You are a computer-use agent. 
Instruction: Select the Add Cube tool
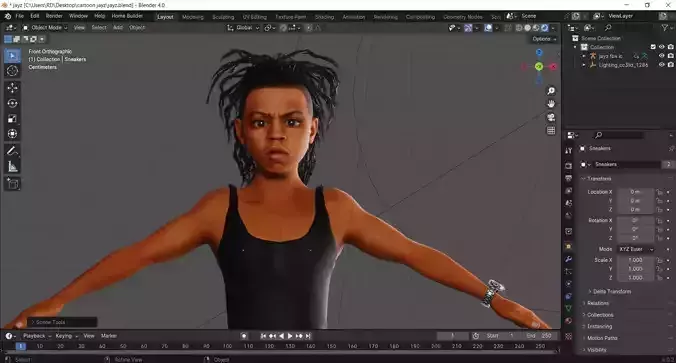coord(12,184)
